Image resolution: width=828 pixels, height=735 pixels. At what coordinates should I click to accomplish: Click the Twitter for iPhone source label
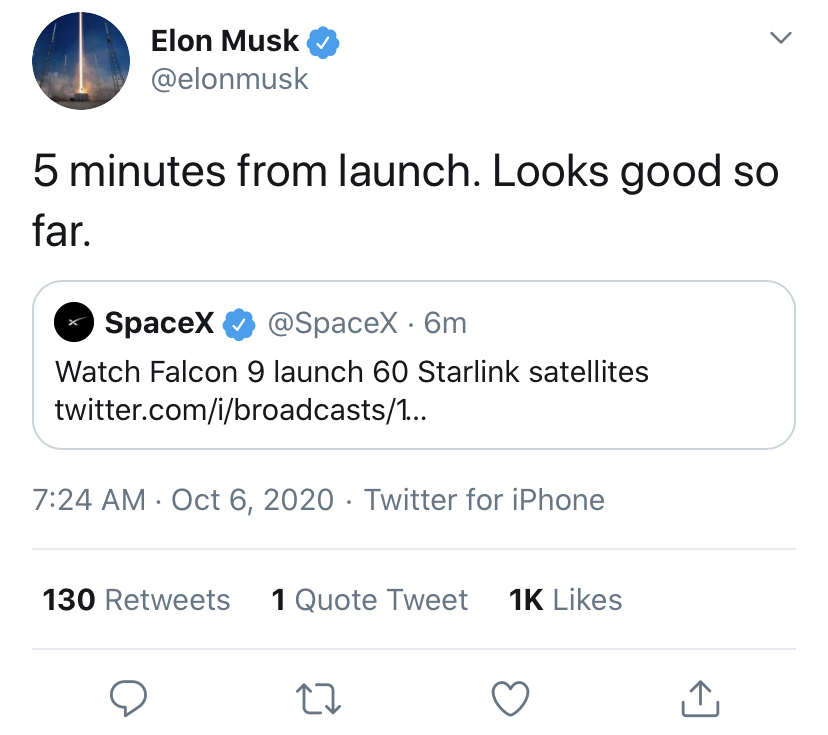click(484, 499)
